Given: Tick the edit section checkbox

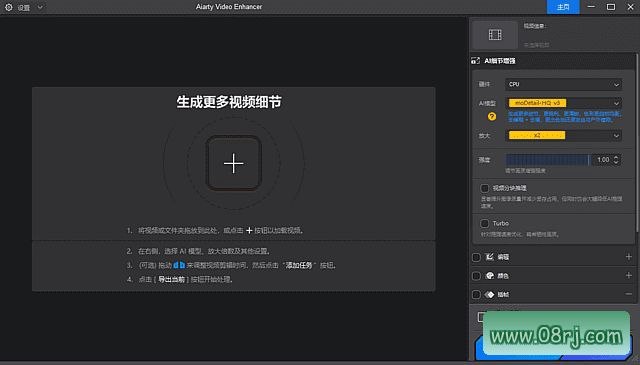Looking at the screenshot, I should [476, 257].
